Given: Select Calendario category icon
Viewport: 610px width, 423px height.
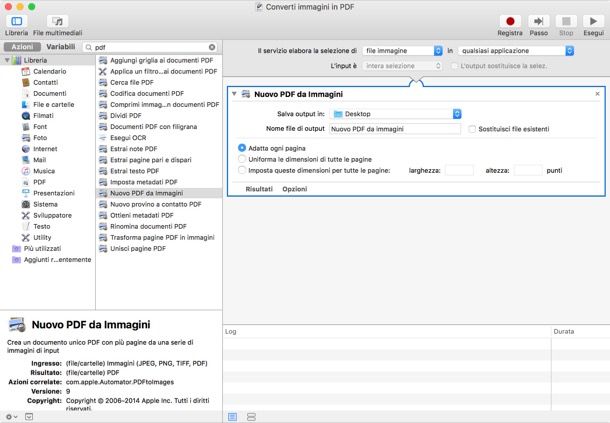Looking at the screenshot, I should pyautogui.click(x=26, y=71).
